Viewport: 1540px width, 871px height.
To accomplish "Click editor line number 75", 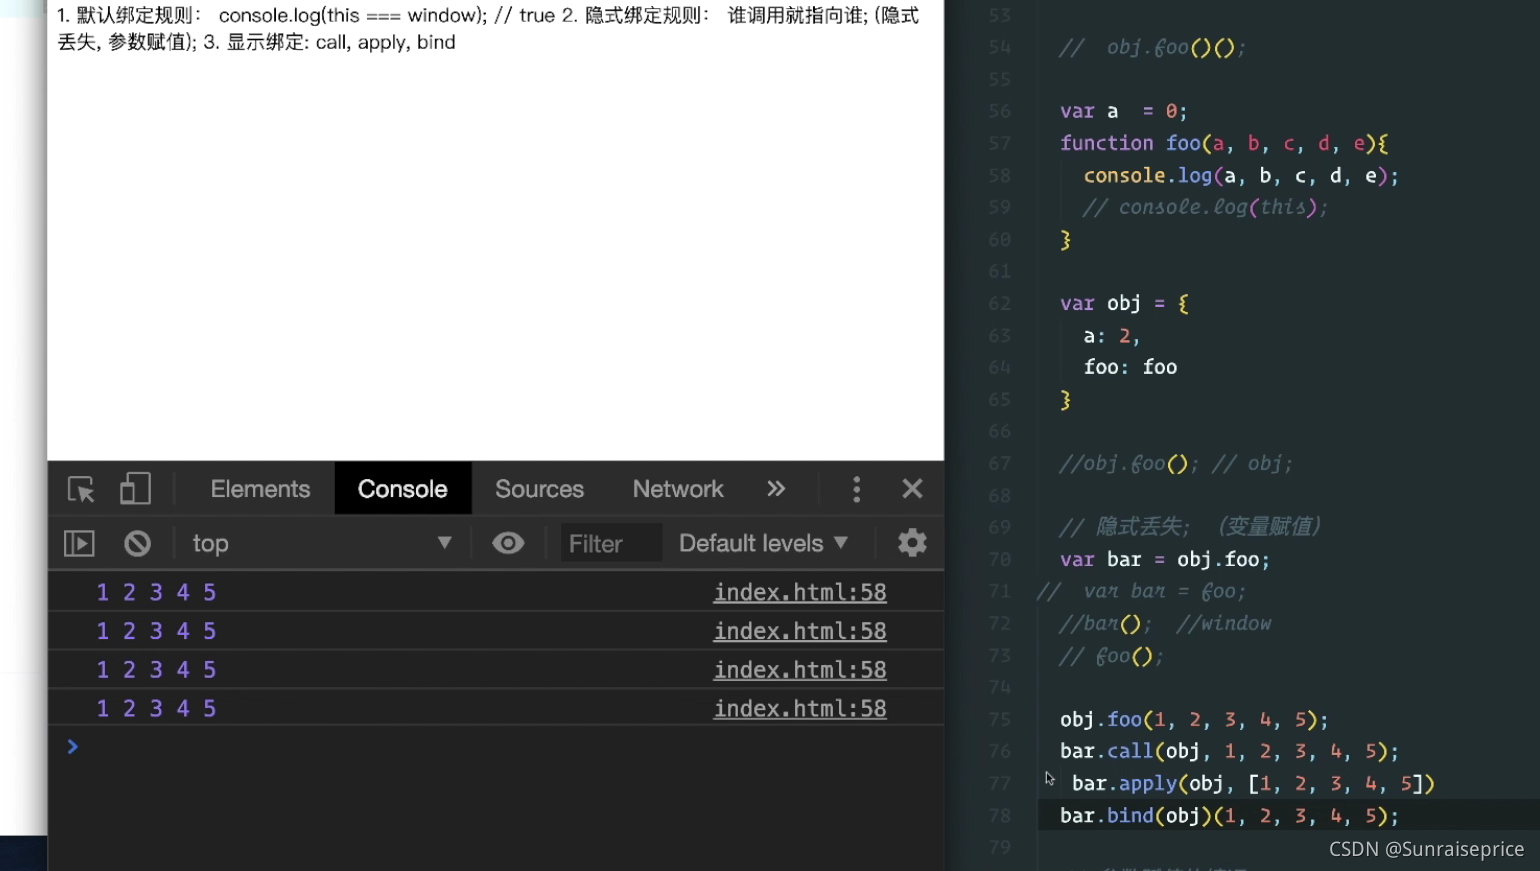I will [999, 719].
